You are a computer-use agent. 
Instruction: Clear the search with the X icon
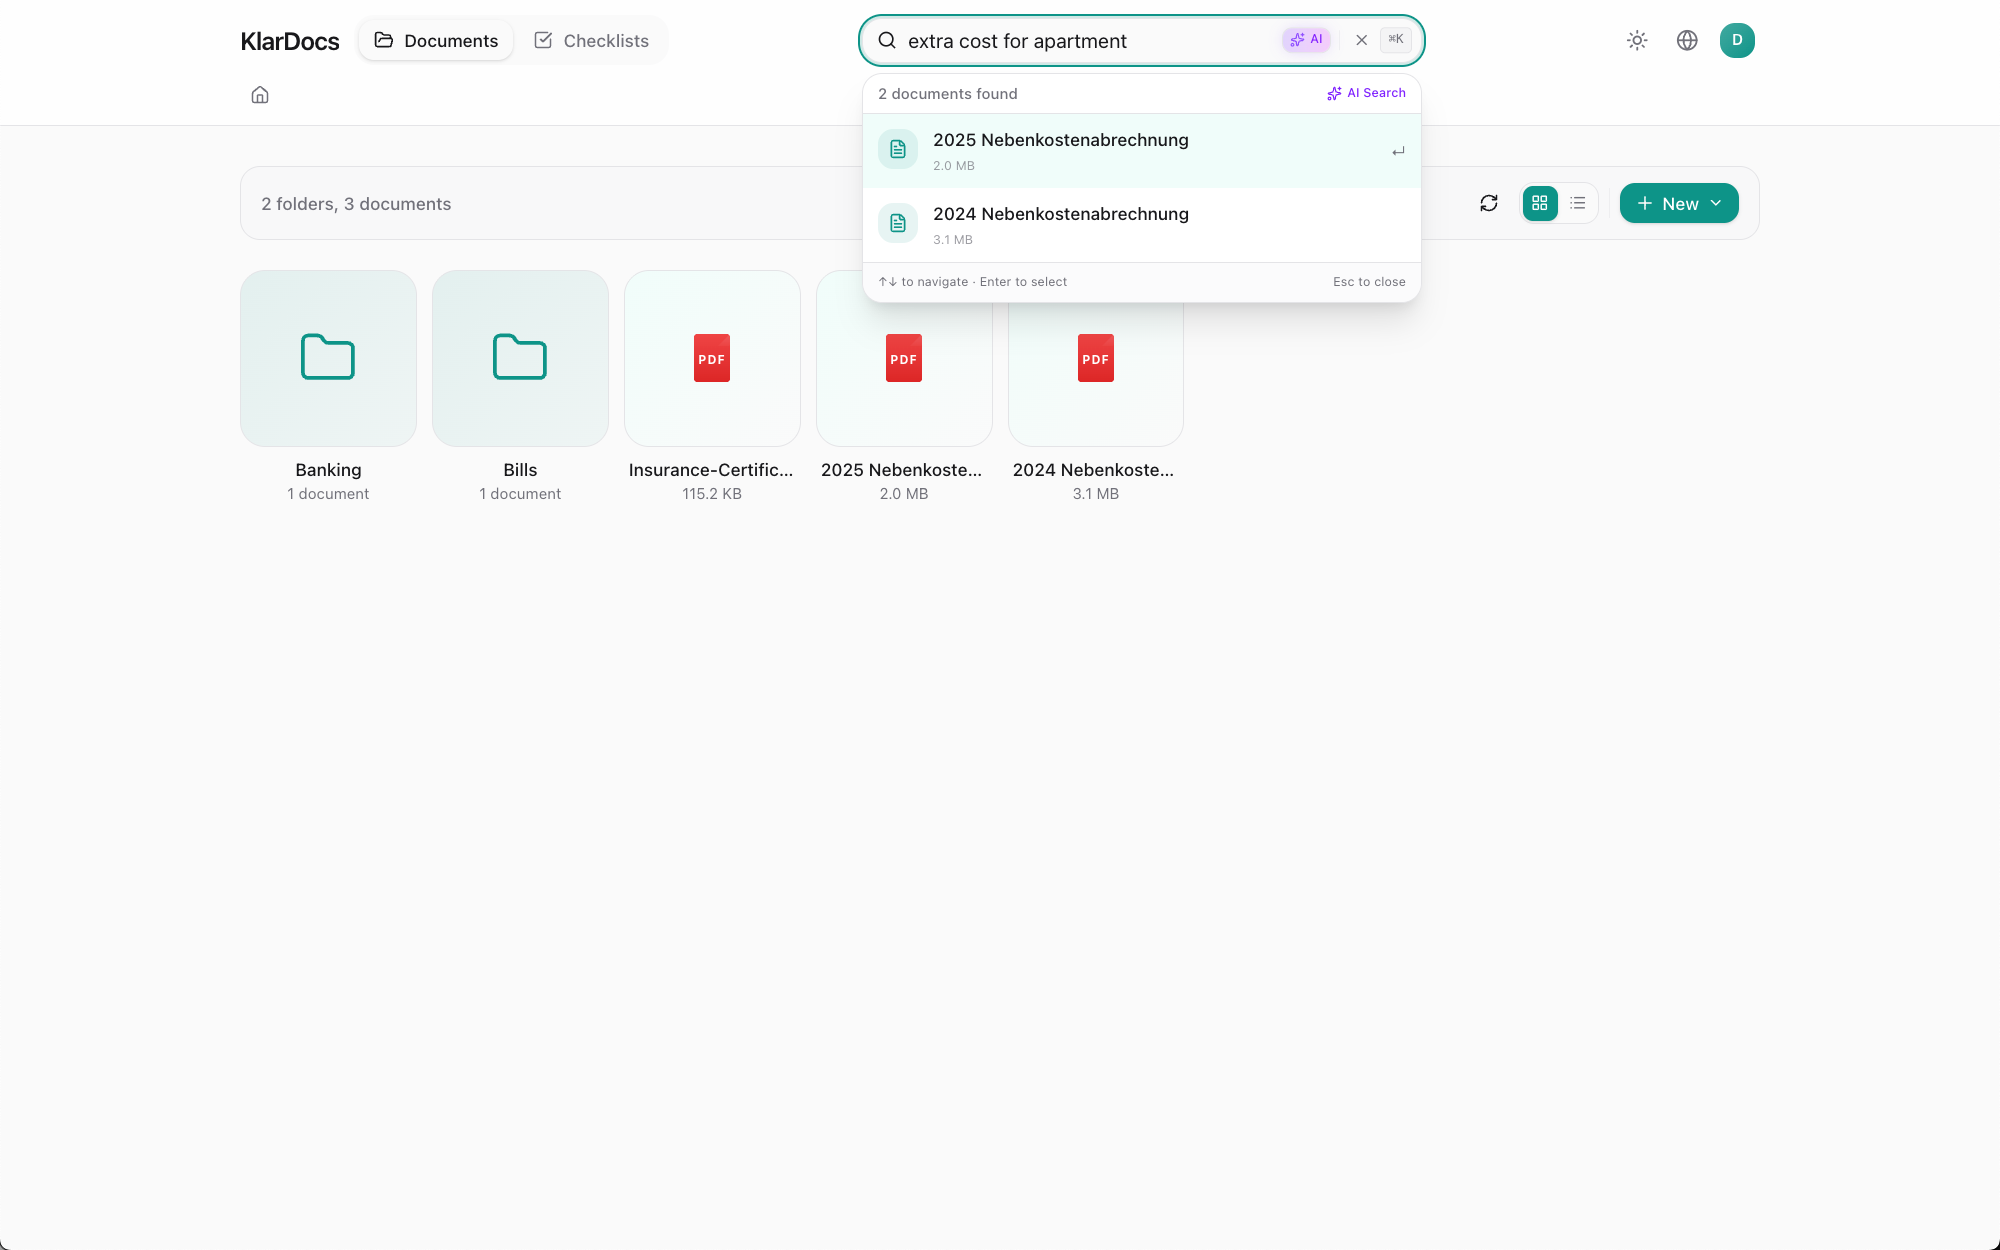(1361, 41)
